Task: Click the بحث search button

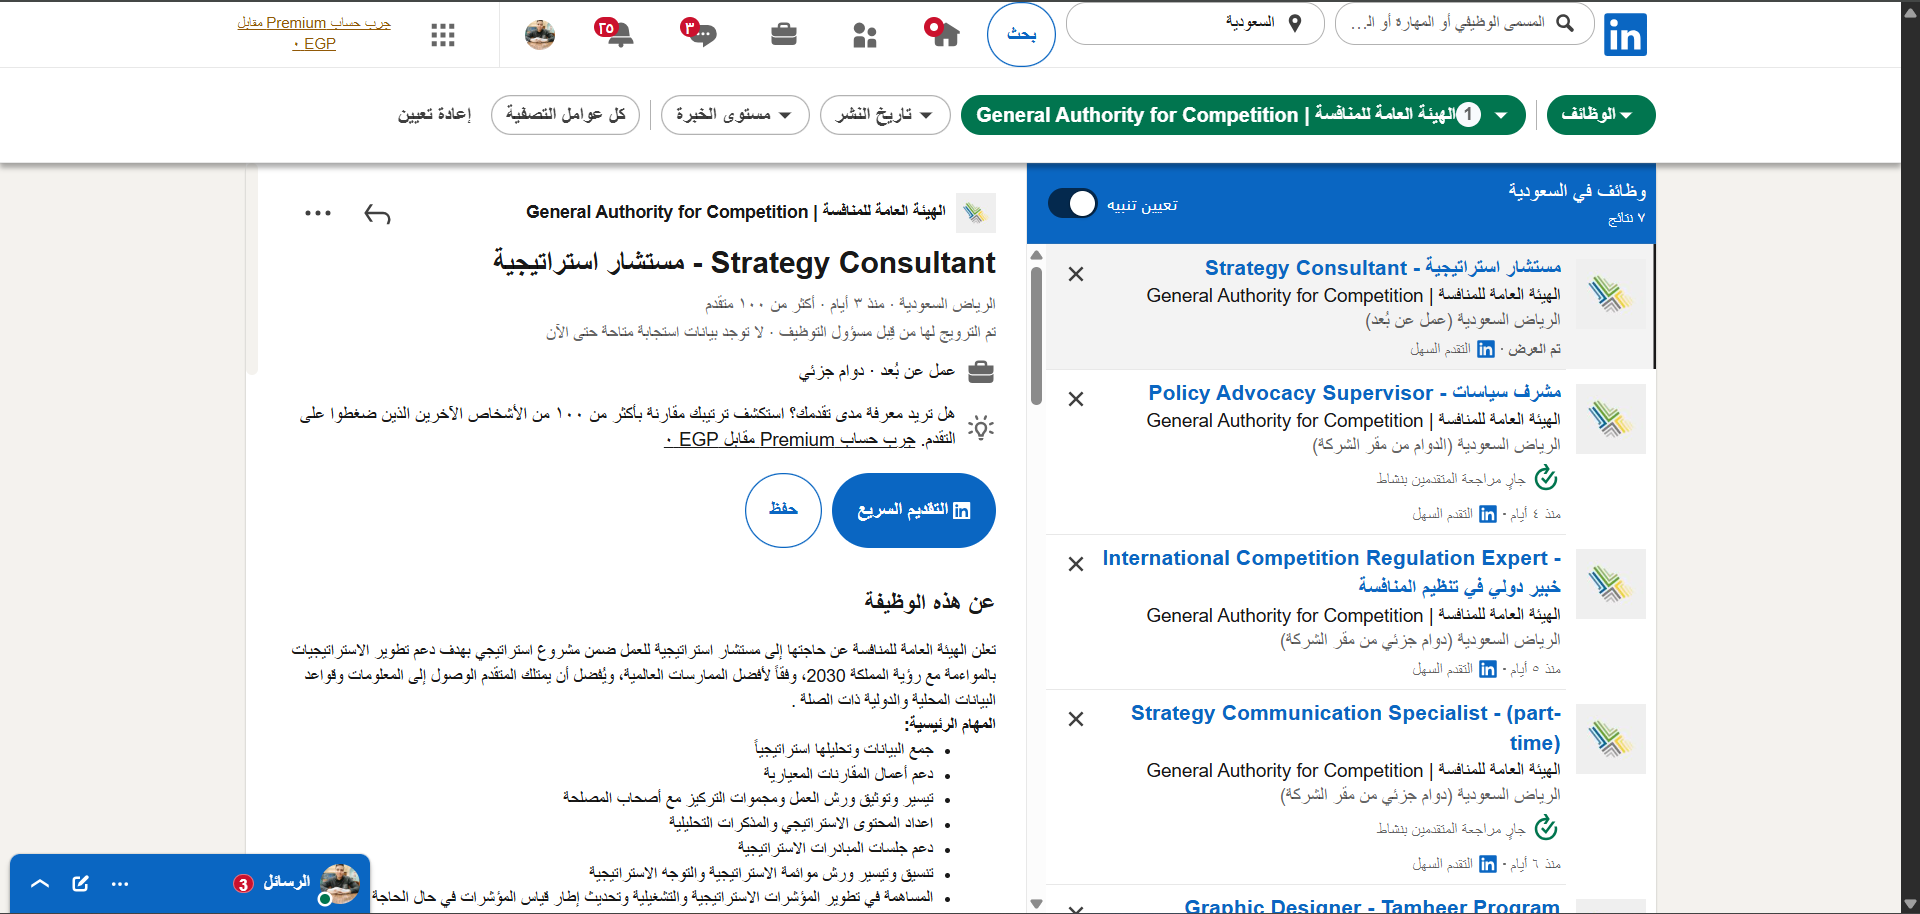Action: coord(1021,35)
